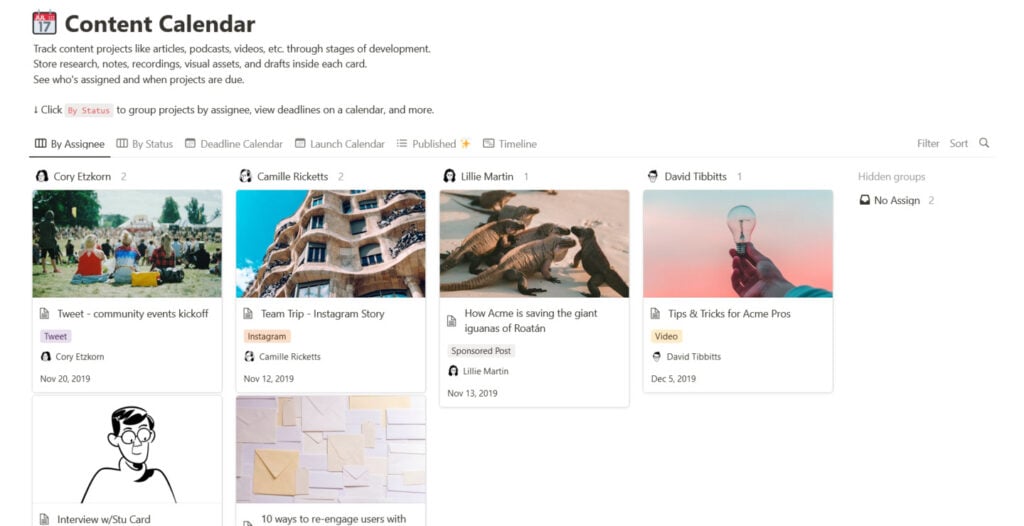
Task: Click Lillie Martin's avatar in column header
Action: tap(449, 176)
